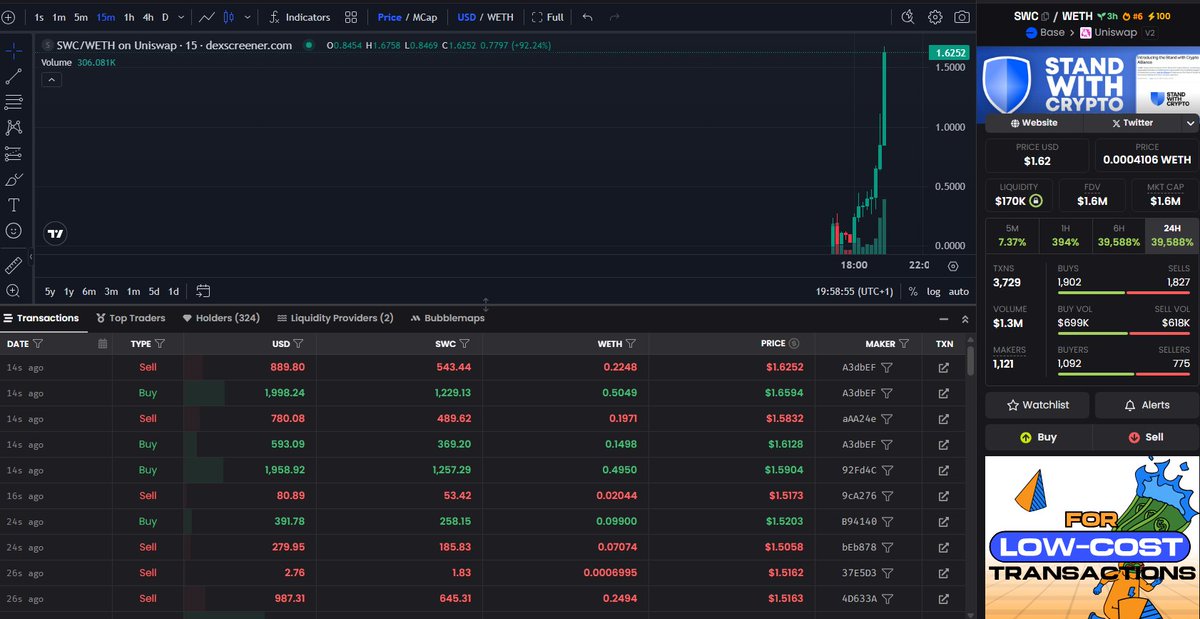Image resolution: width=1200 pixels, height=619 pixels.
Task: Open the chart style dropdown arrow
Action: pos(246,17)
